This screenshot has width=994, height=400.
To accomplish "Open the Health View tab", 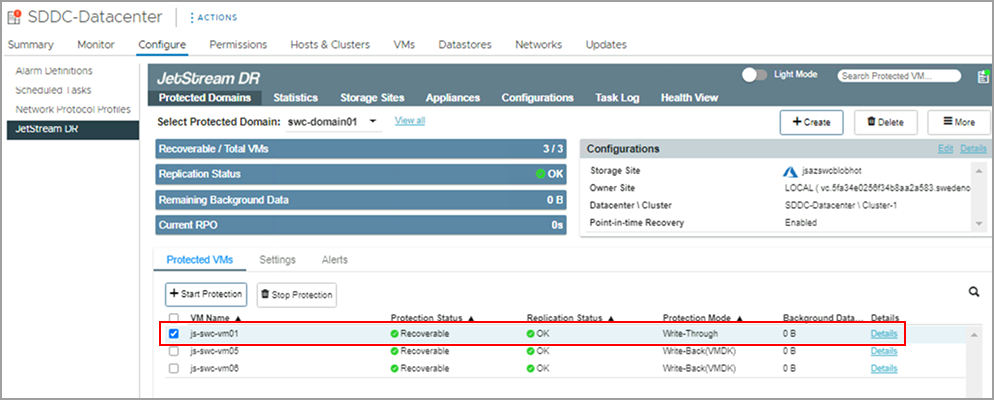I will (689, 98).
